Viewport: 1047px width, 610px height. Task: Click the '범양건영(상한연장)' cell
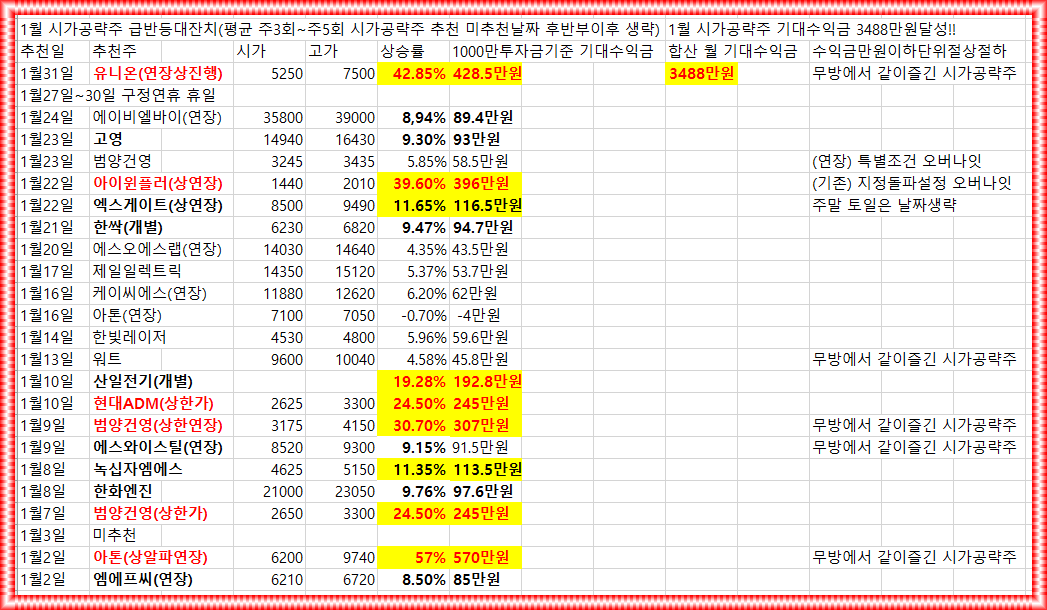[158, 426]
